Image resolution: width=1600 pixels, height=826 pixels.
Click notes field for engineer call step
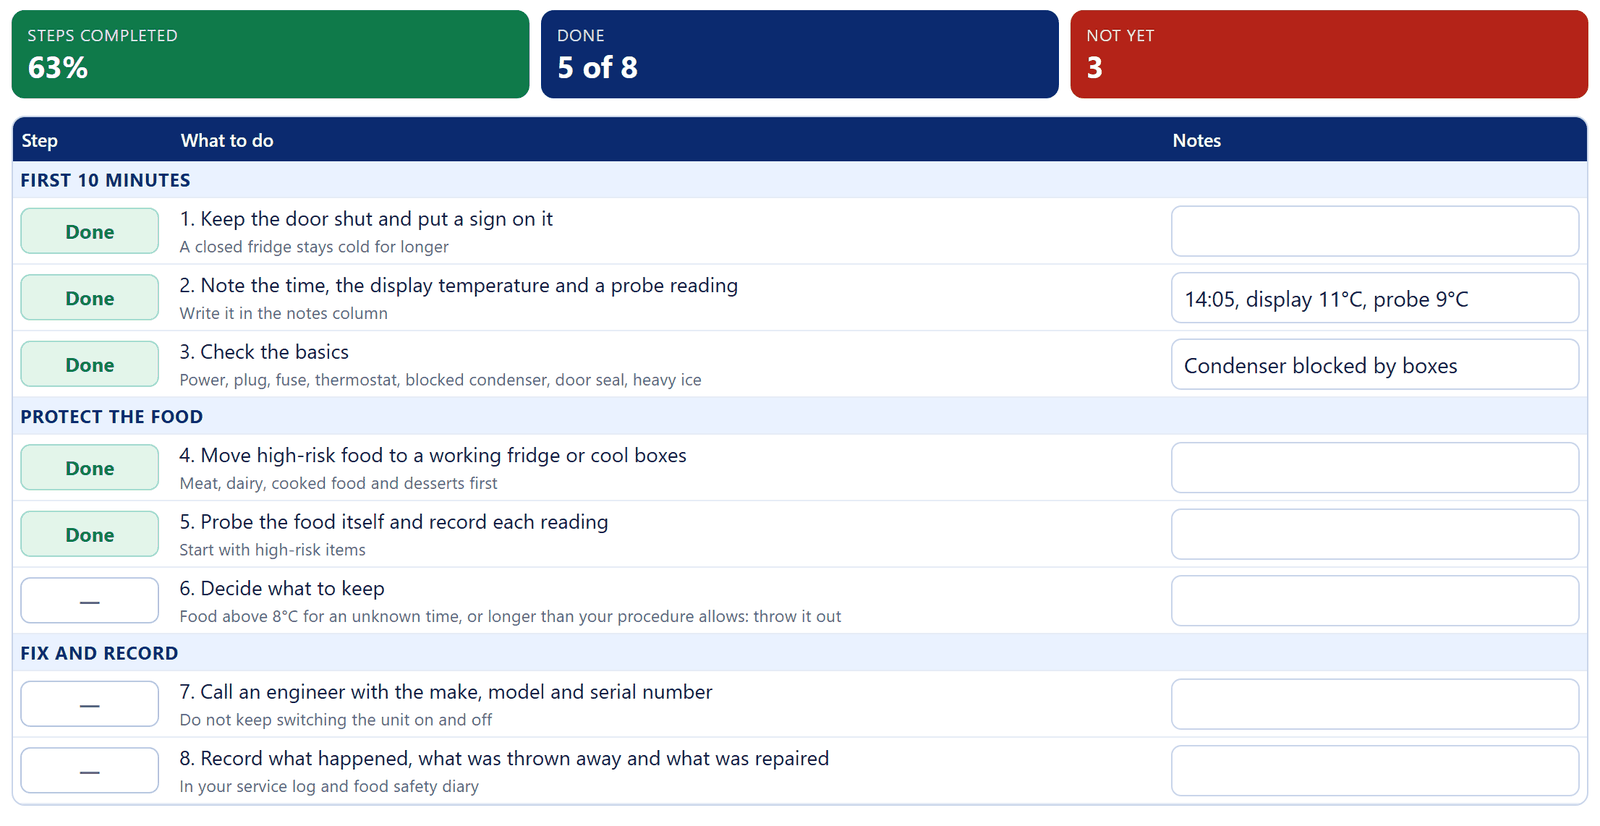tap(1375, 704)
